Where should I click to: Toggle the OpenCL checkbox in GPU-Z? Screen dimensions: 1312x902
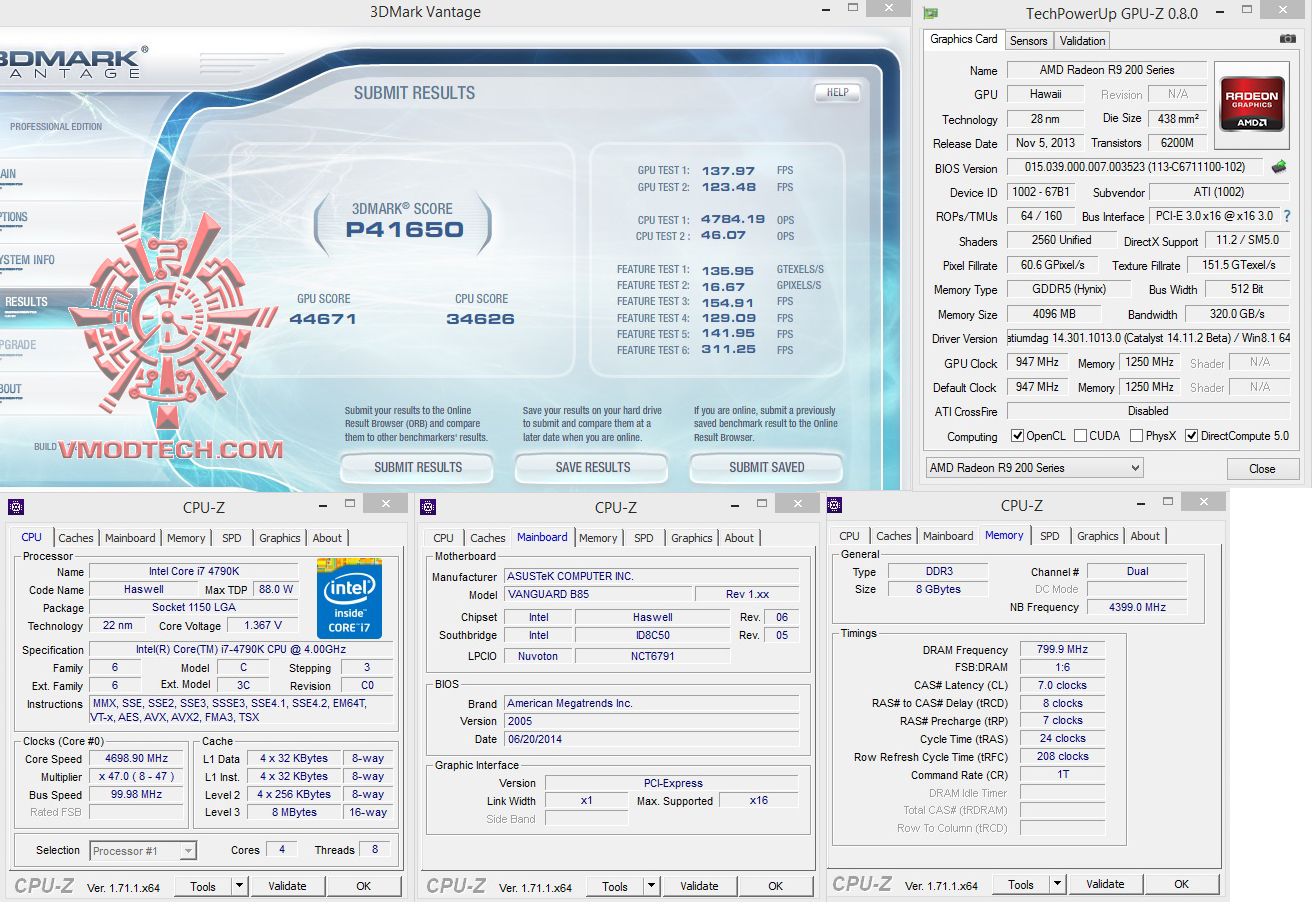[1018, 436]
